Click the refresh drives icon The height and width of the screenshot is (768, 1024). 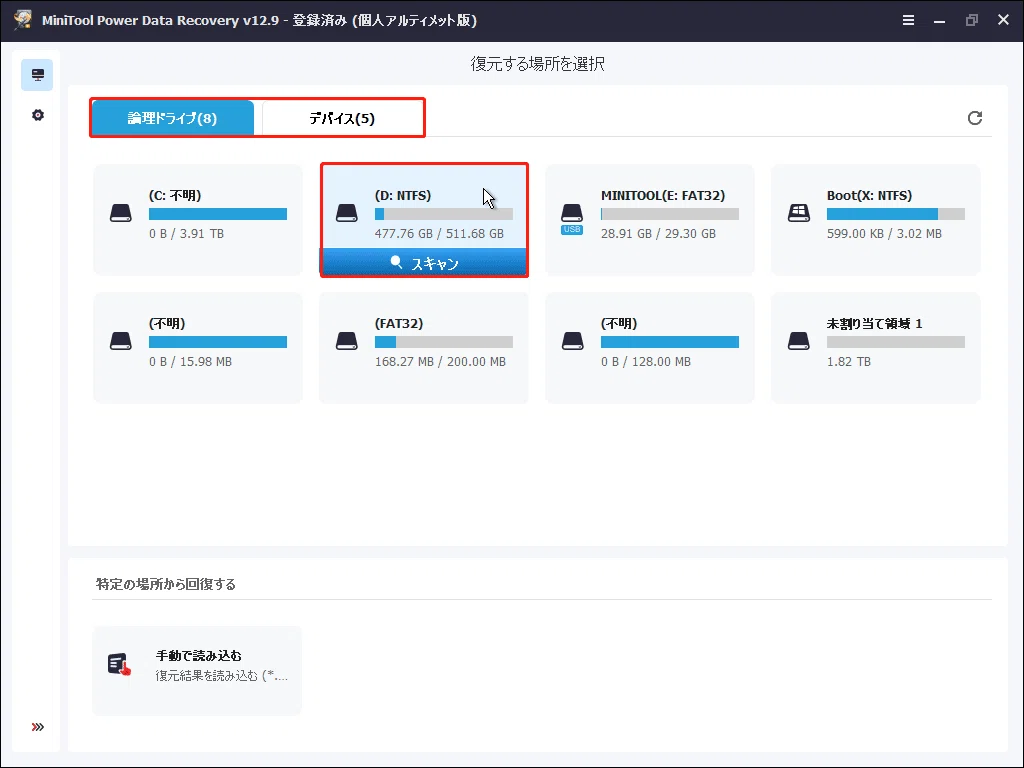pos(975,118)
